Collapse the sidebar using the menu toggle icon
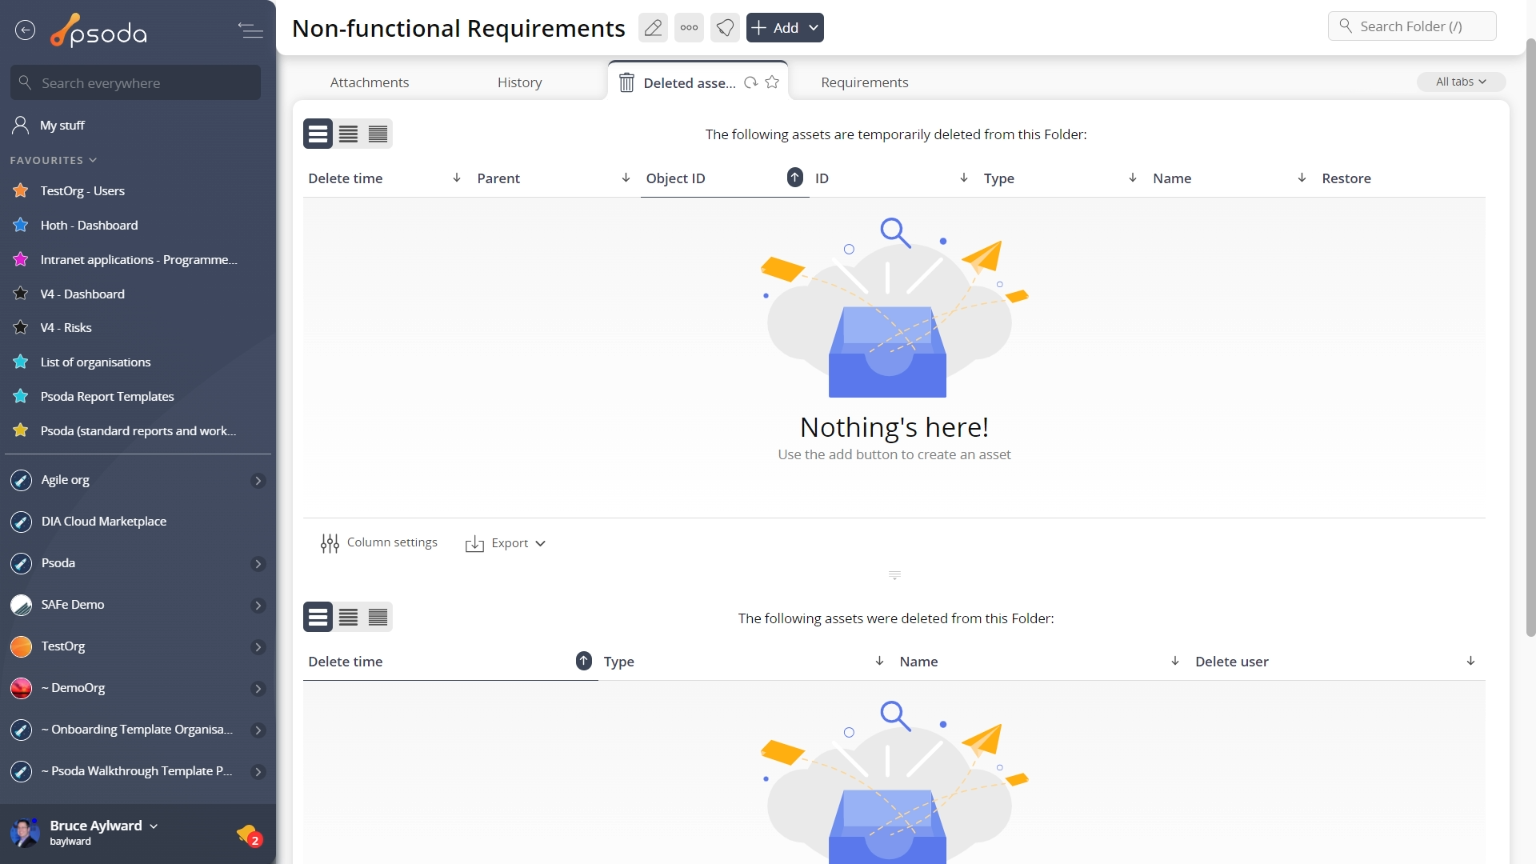Screen dimensions: 1536x864 pos(250,31)
